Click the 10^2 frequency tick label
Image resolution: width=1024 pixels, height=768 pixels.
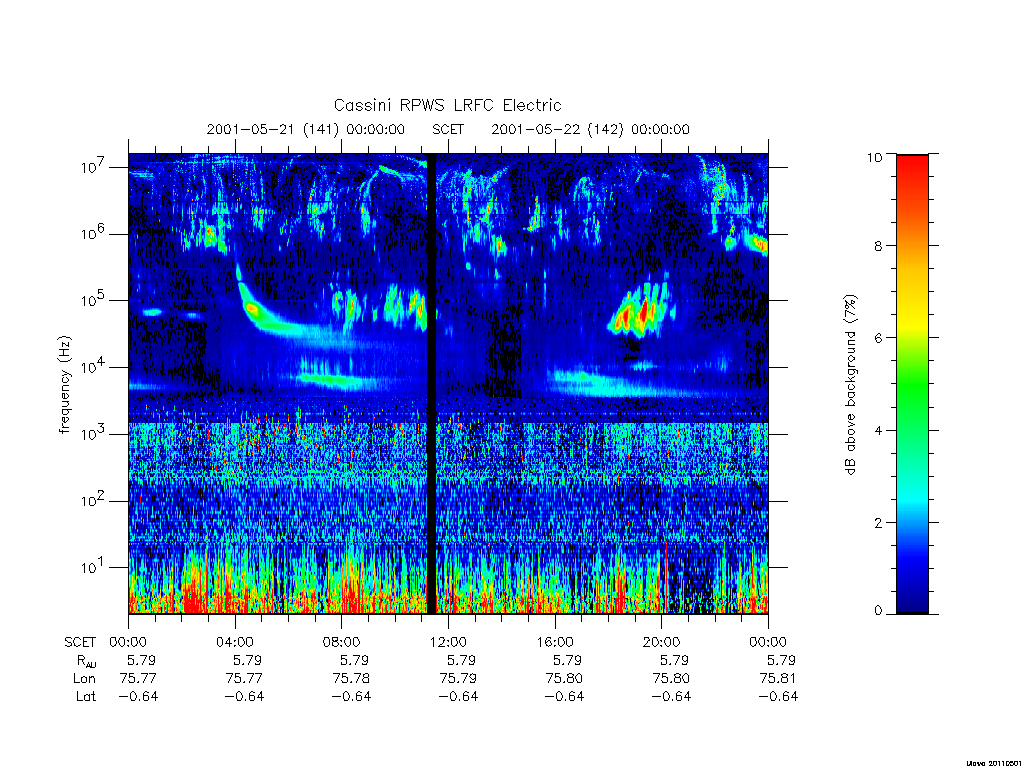coord(93,501)
